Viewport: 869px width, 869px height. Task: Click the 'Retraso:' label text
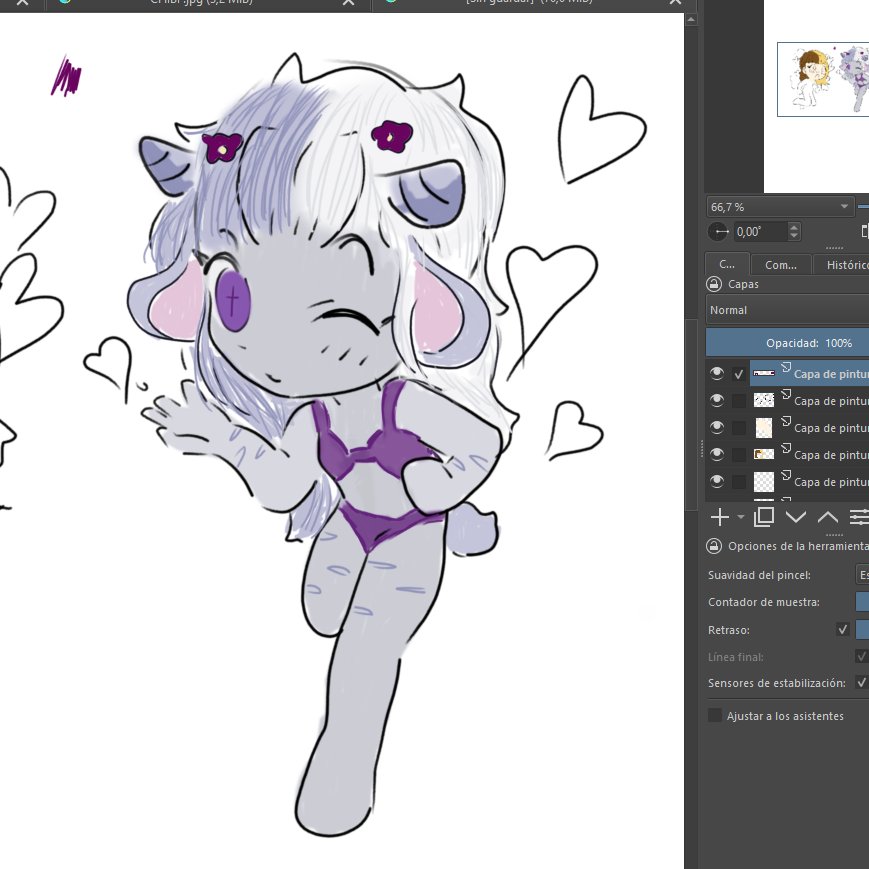[728, 630]
